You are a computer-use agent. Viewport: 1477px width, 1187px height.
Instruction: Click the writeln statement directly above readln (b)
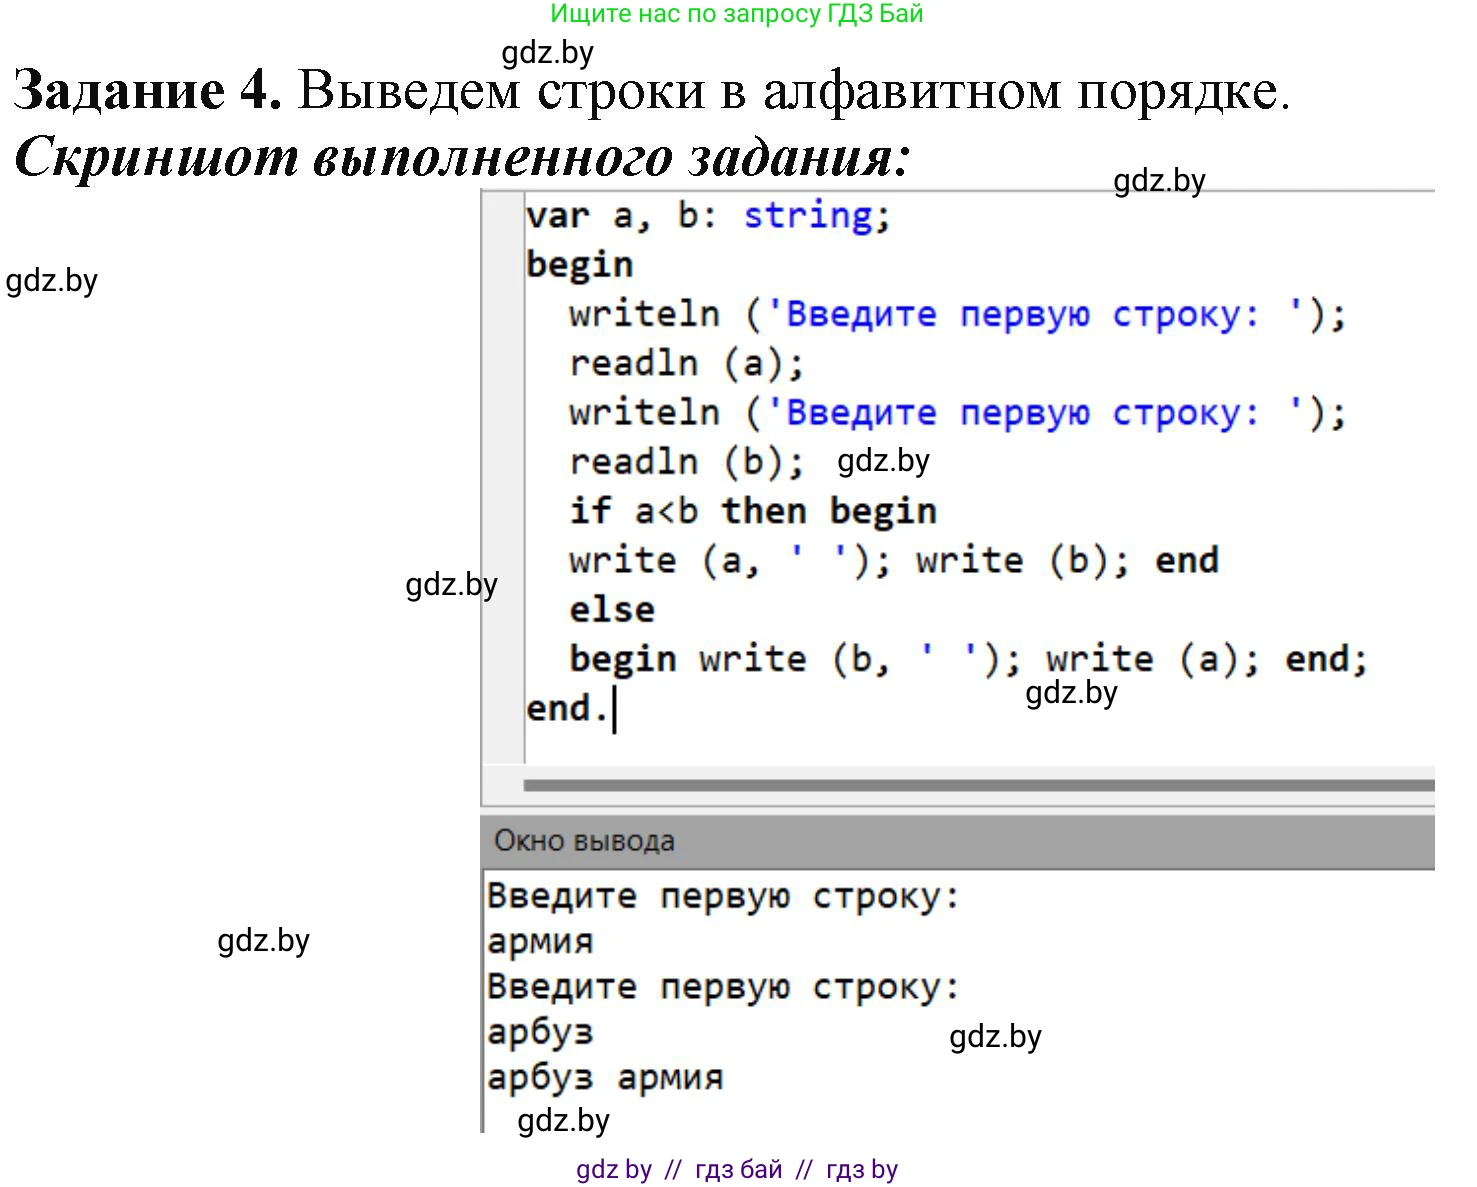pyautogui.click(x=956, y=413)
